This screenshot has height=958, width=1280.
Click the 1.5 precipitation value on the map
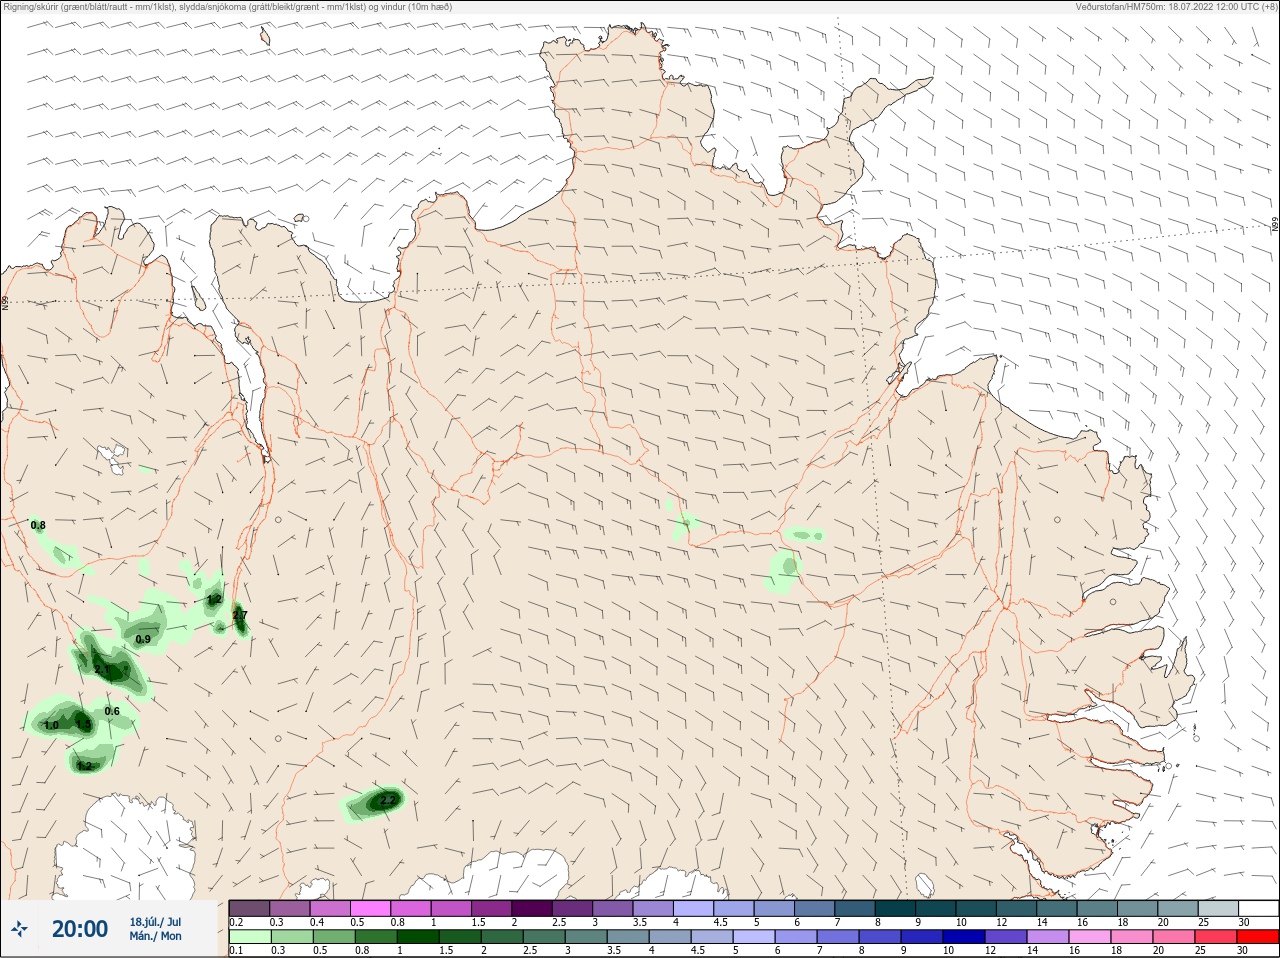point(84,725)
